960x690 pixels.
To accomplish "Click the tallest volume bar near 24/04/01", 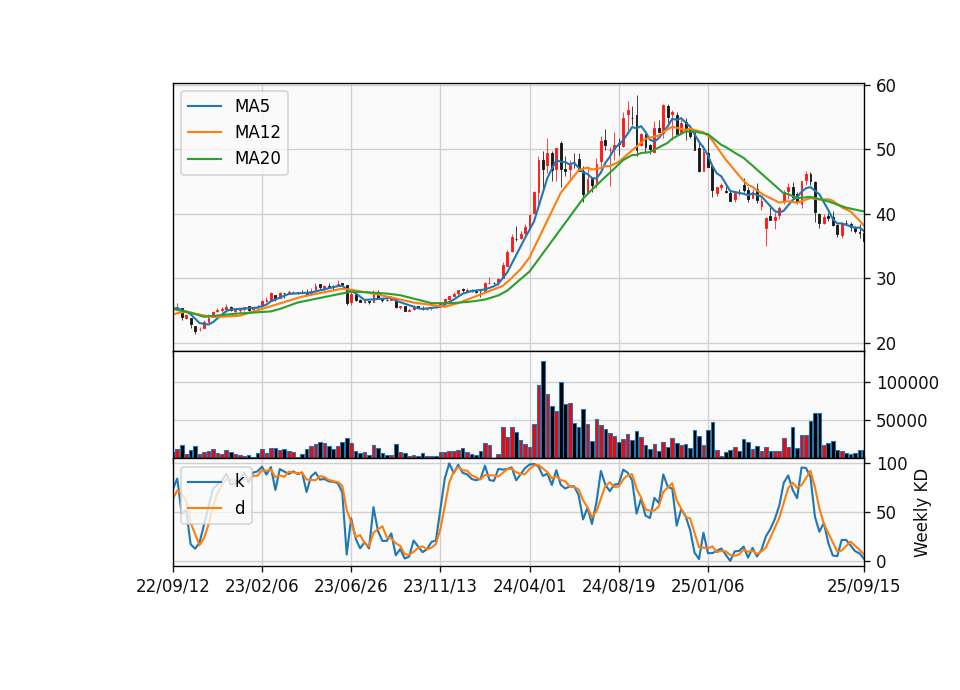I will pyautogui.click(x=543, y=410).
